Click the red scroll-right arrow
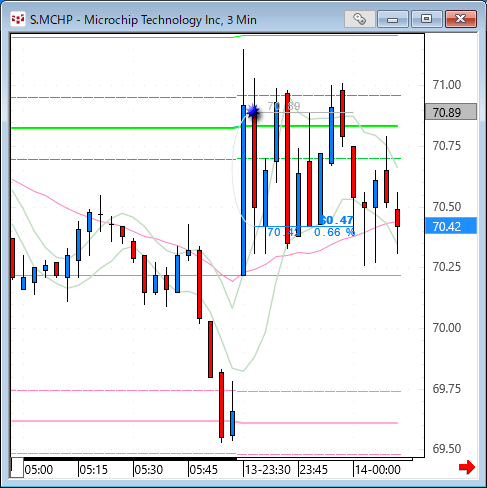487x488 pixels. [x=467, y=467]
